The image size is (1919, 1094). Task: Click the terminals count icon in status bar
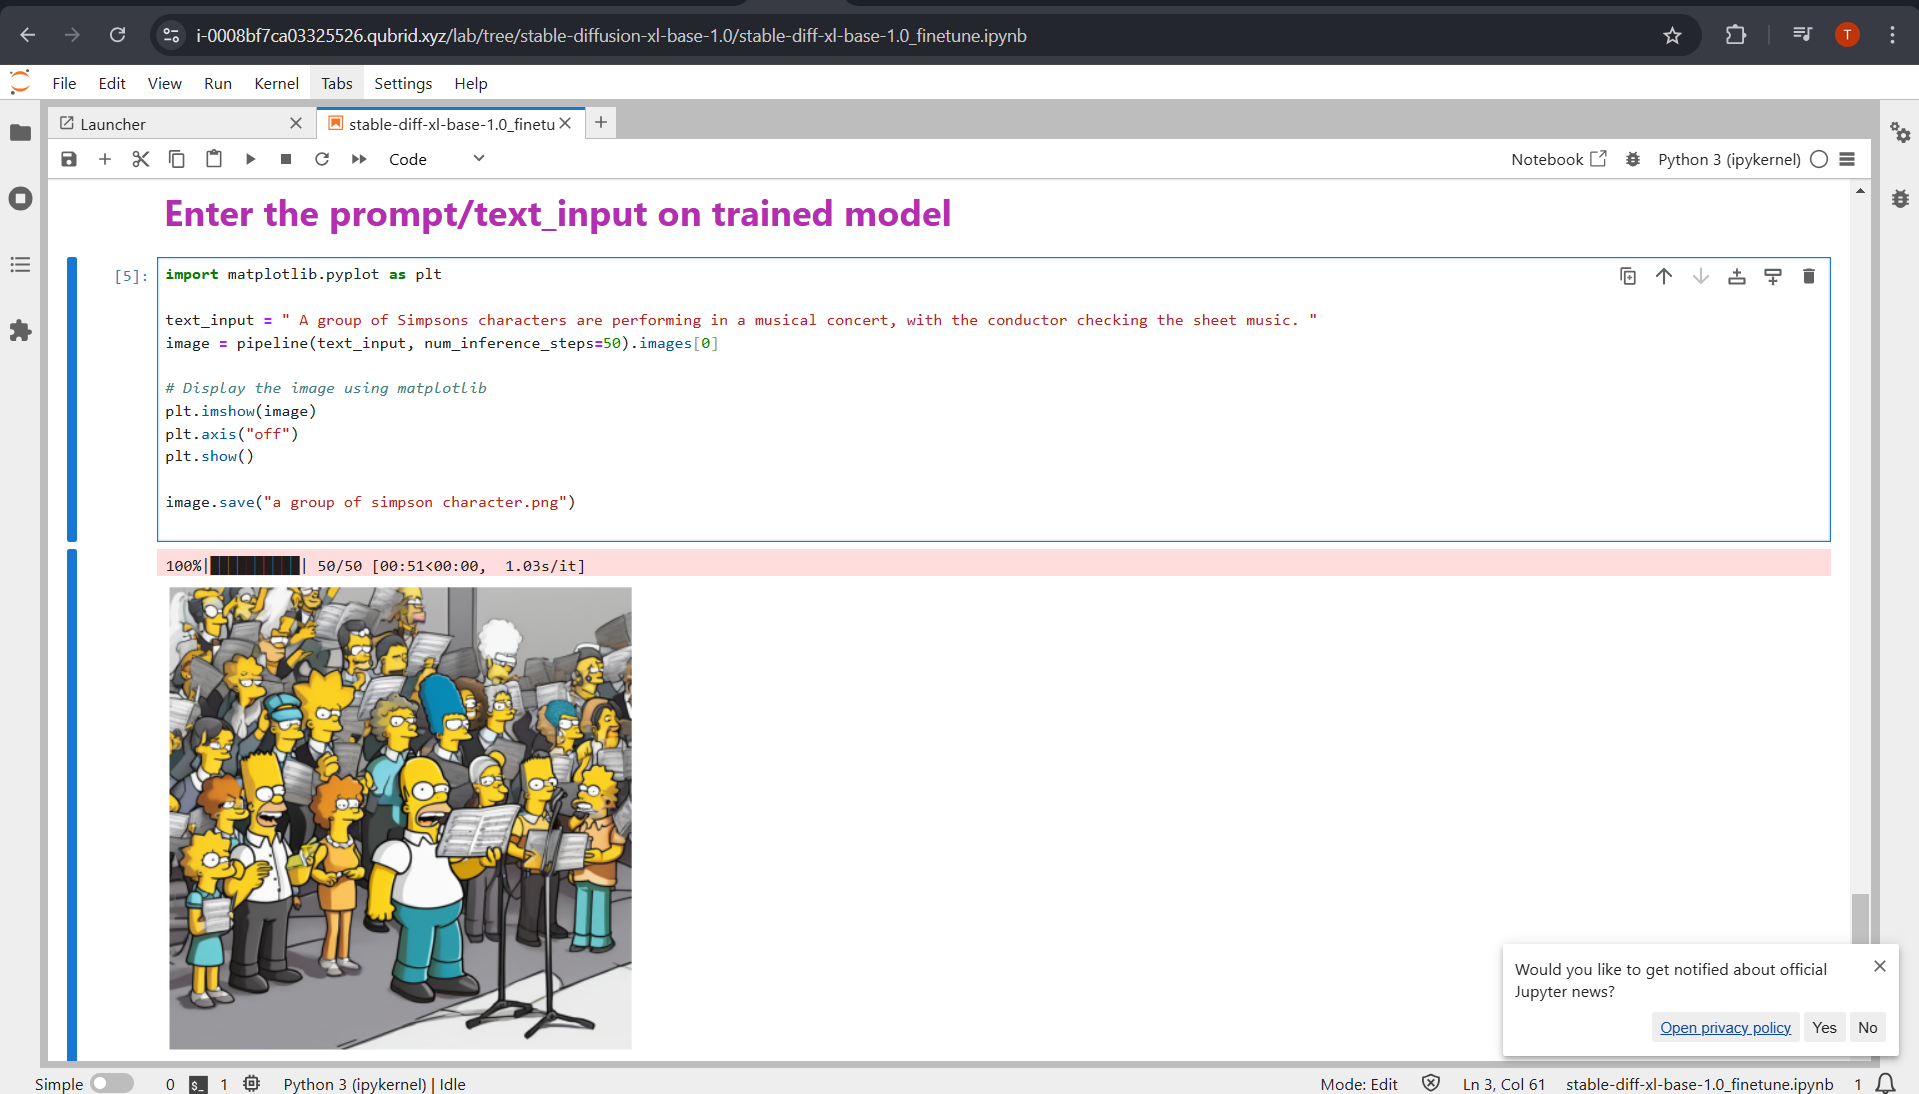click(x=198, y=1084)
